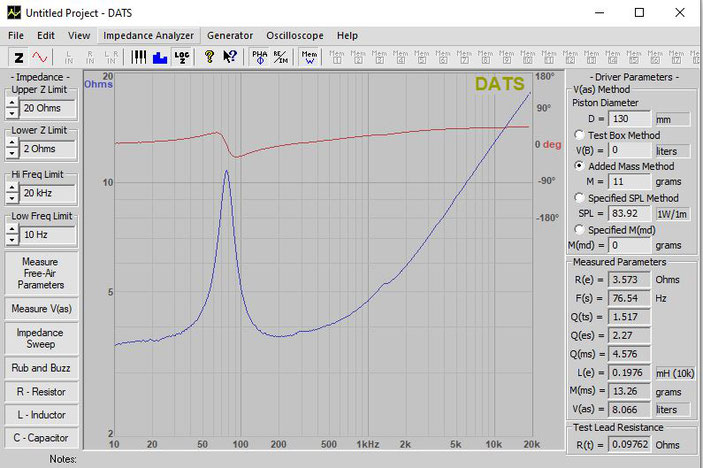The image size is (703, 468).
Task: Click the Mem 12 memory slot icon
Action: (x=570, y=57)
